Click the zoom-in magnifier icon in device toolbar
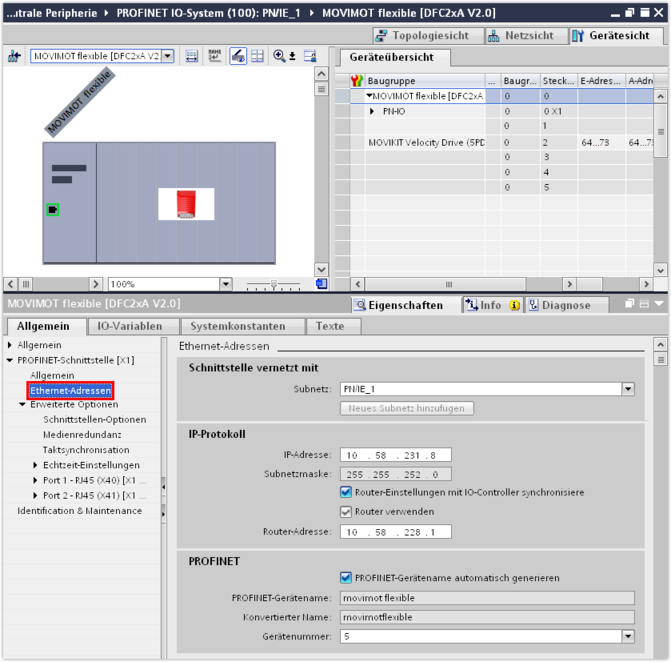671x662 pixels. 280,57
